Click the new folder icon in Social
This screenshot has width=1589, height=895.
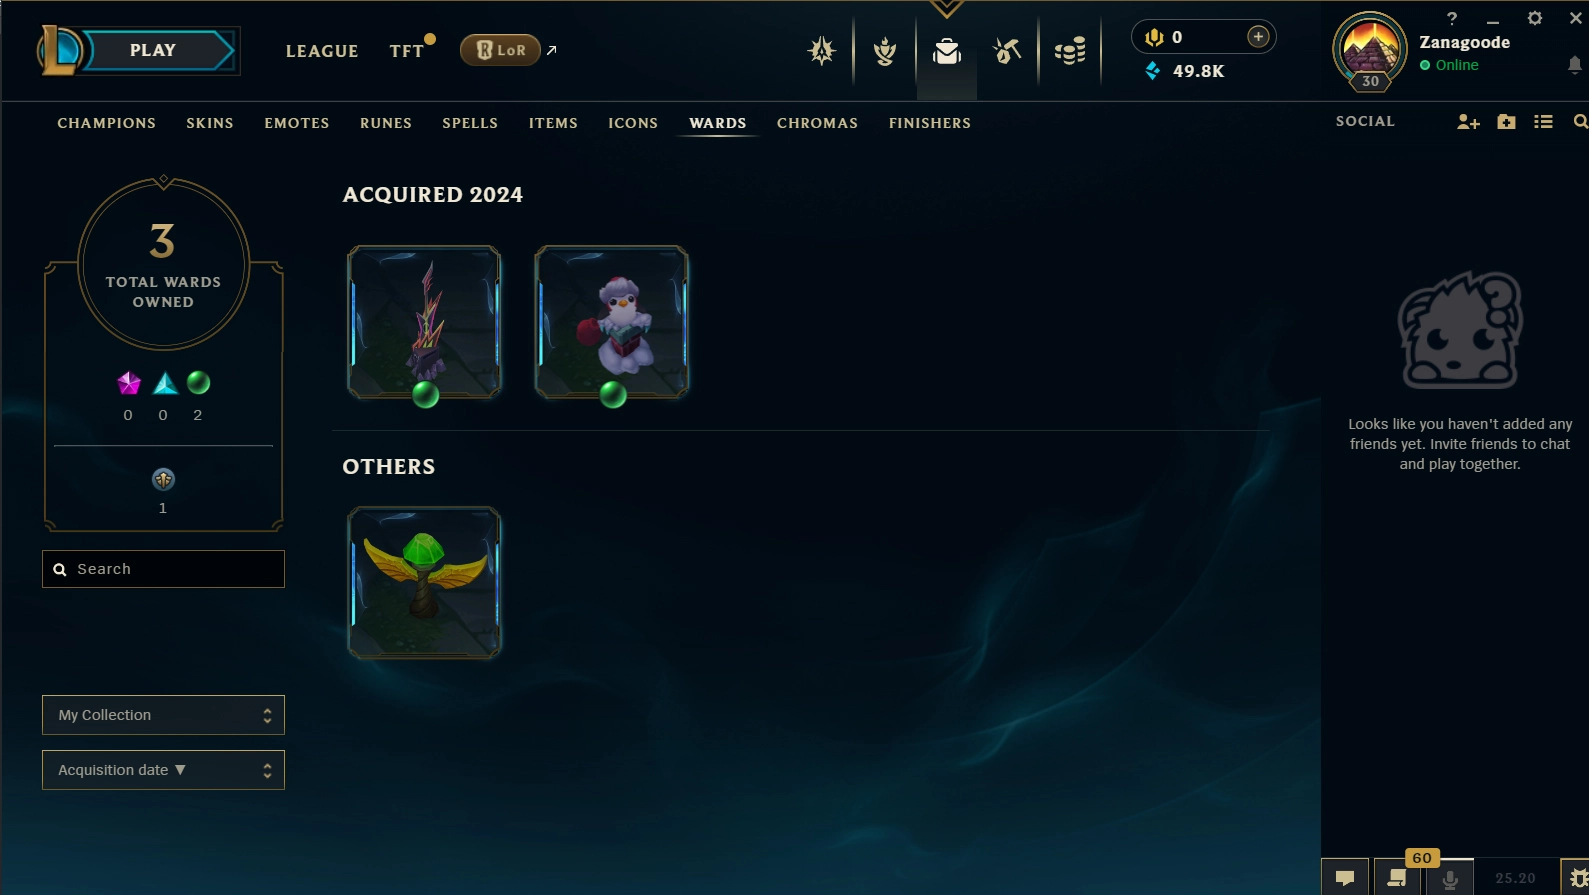click(x=1506, y=122)
